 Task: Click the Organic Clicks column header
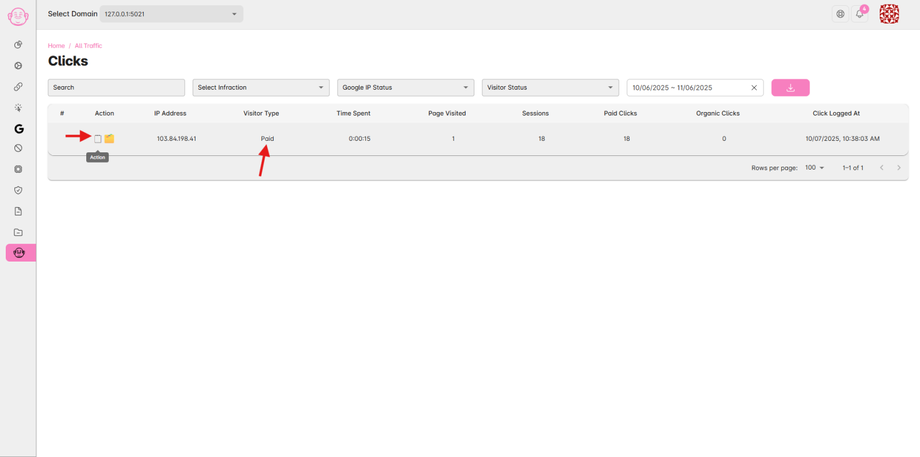click(x=718, y=113)
